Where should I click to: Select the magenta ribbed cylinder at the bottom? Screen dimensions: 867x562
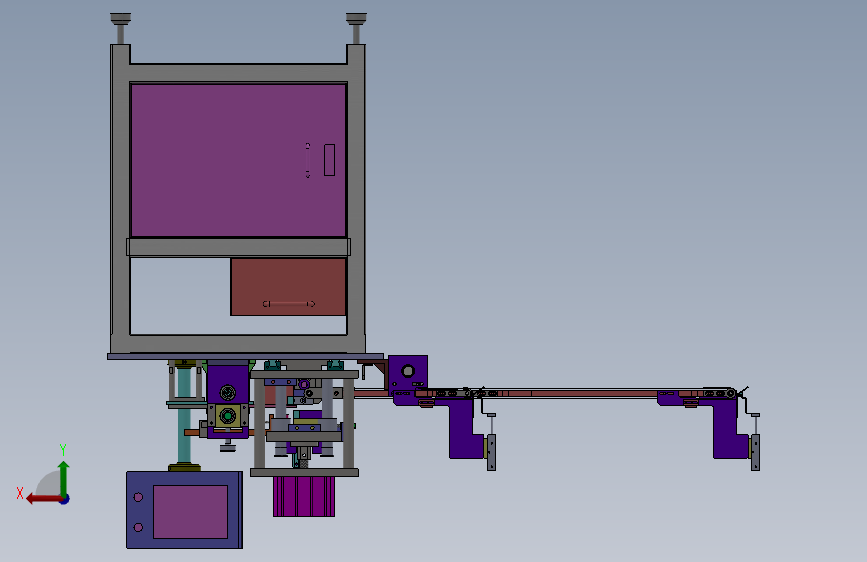click(x=304, y=496)
